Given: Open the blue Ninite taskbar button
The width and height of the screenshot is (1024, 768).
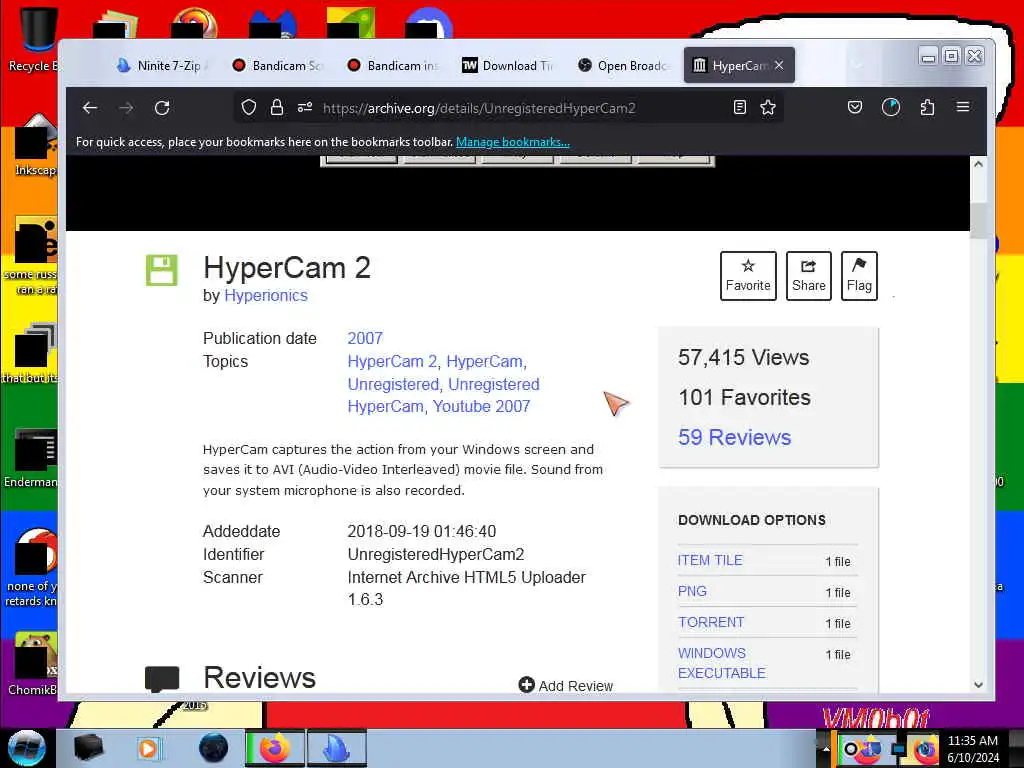Looking at the screenshot, I should (x=336, y=748).
